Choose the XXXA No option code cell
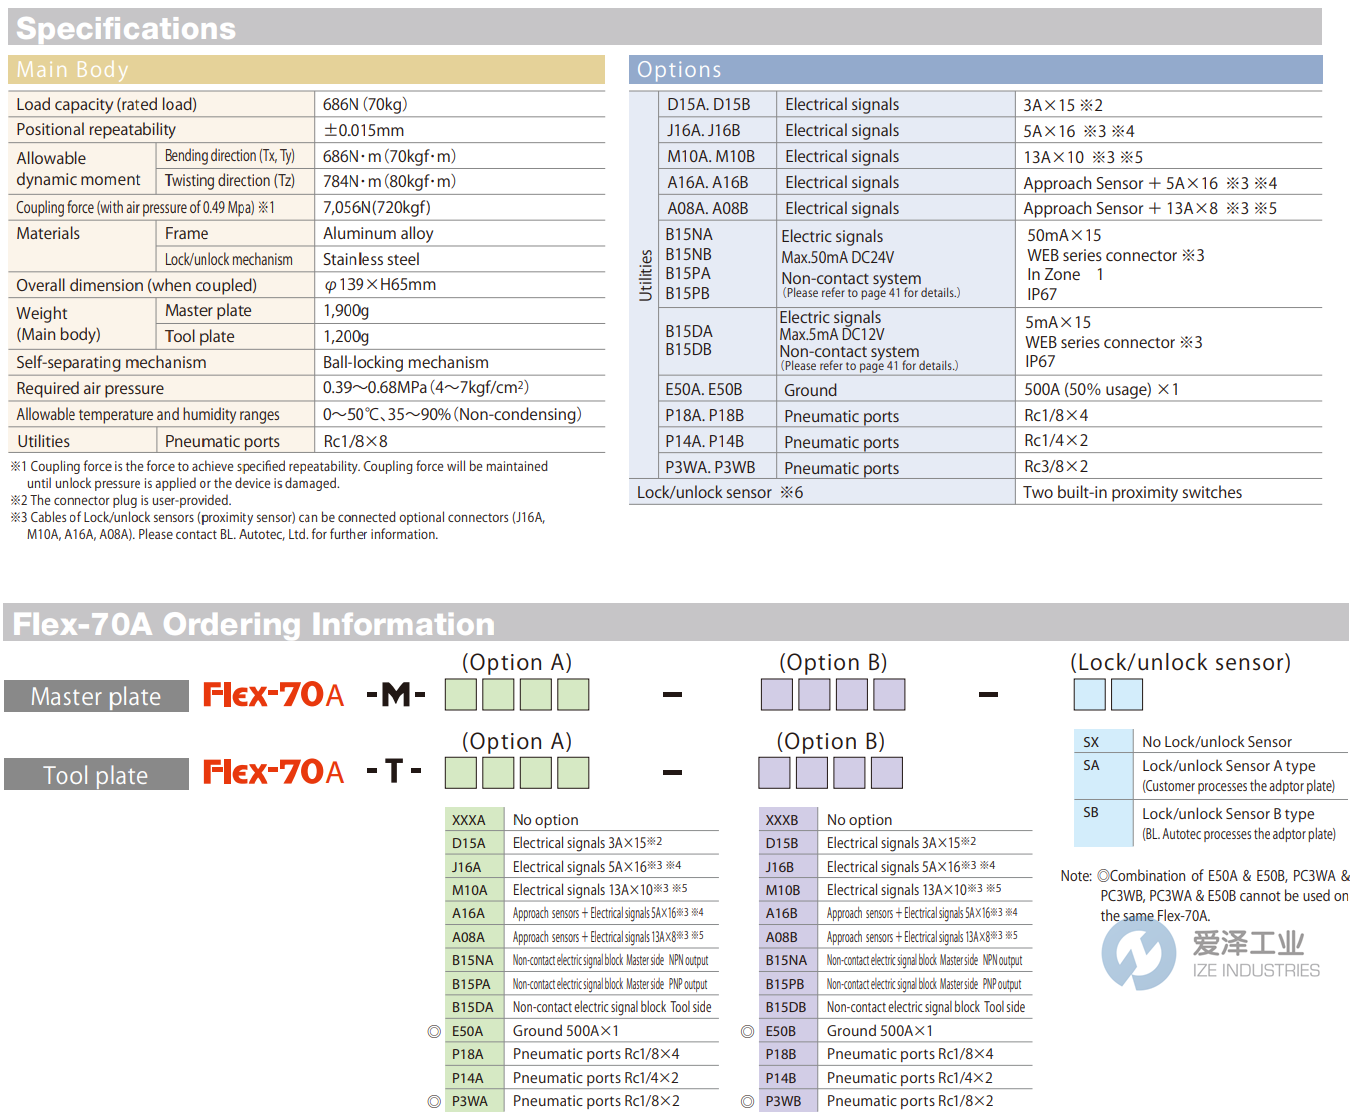The image size is (1354, 1118). click(469, 820)
